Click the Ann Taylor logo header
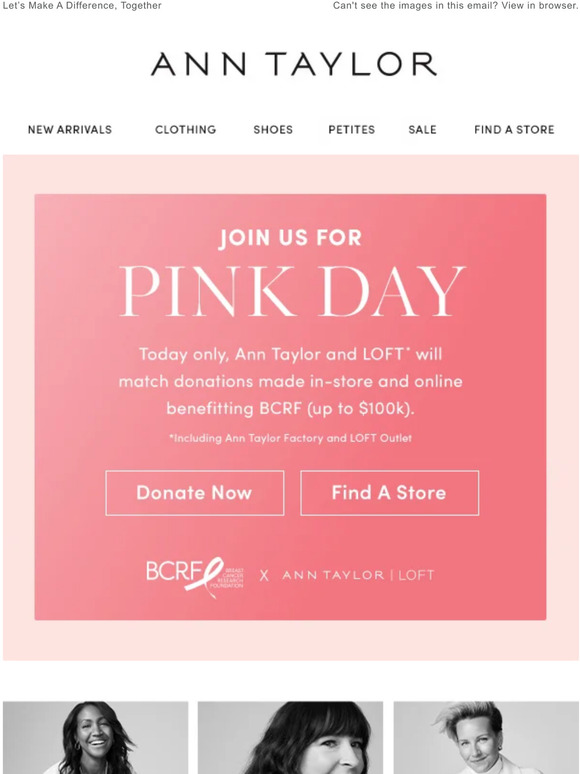The width and height of the screenshot is (580, 774). pos(293,64)
